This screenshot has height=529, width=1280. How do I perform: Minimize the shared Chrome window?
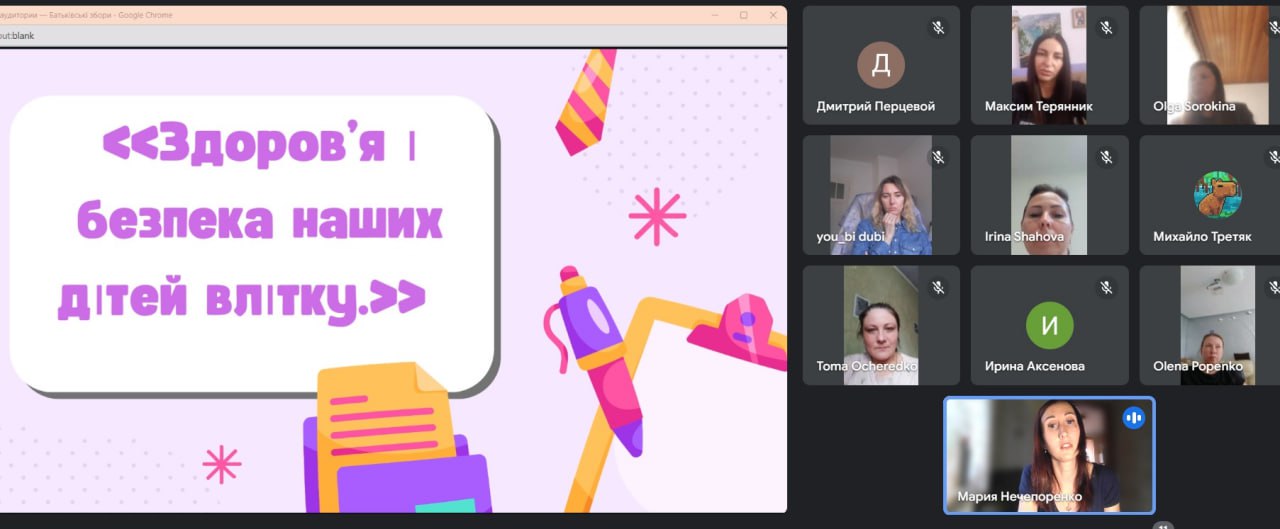(x=715, y=15)
